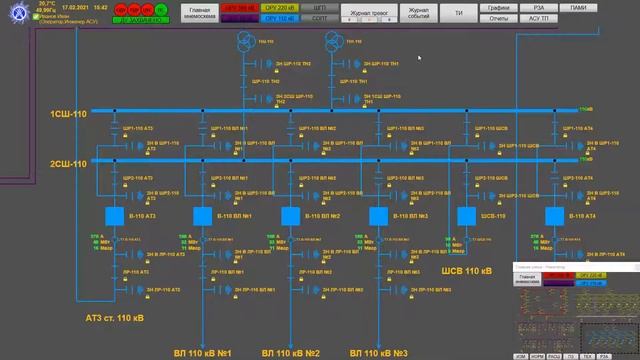Click the ЗН В ЛР-110 АТ4 grounding switch

pos(575,255)
